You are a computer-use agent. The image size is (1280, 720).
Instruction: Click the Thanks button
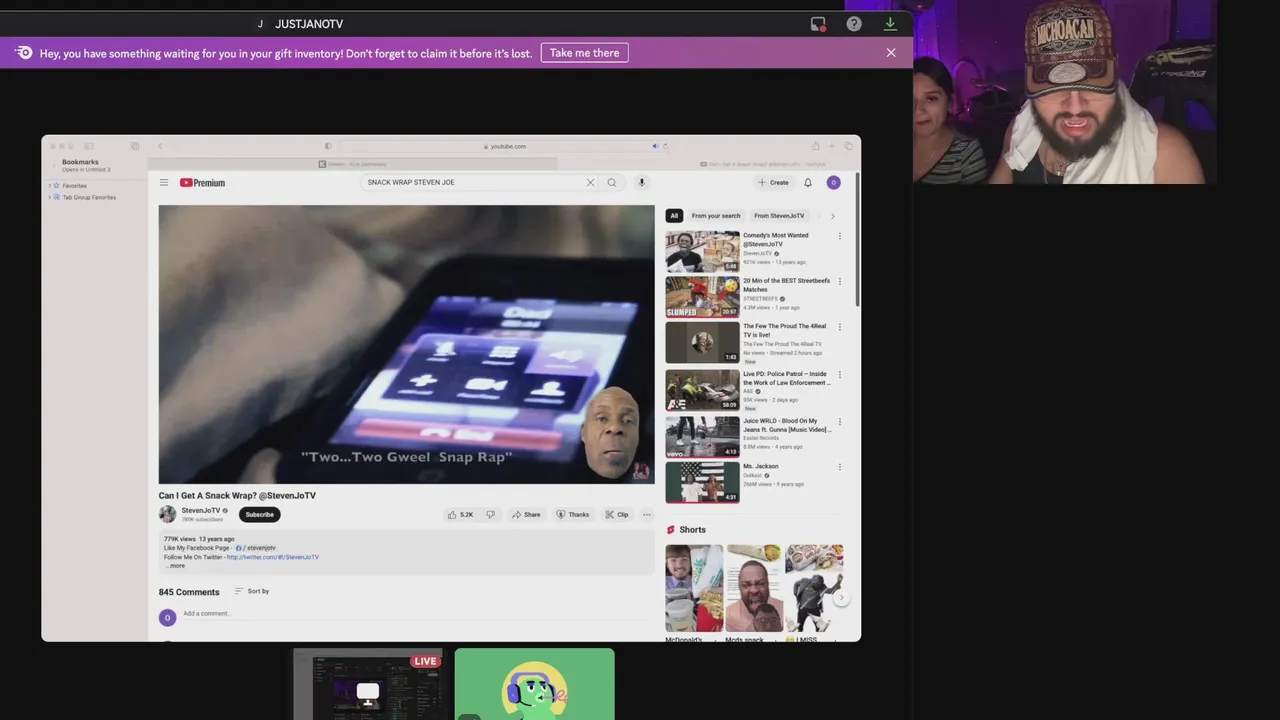coord(573,515)
